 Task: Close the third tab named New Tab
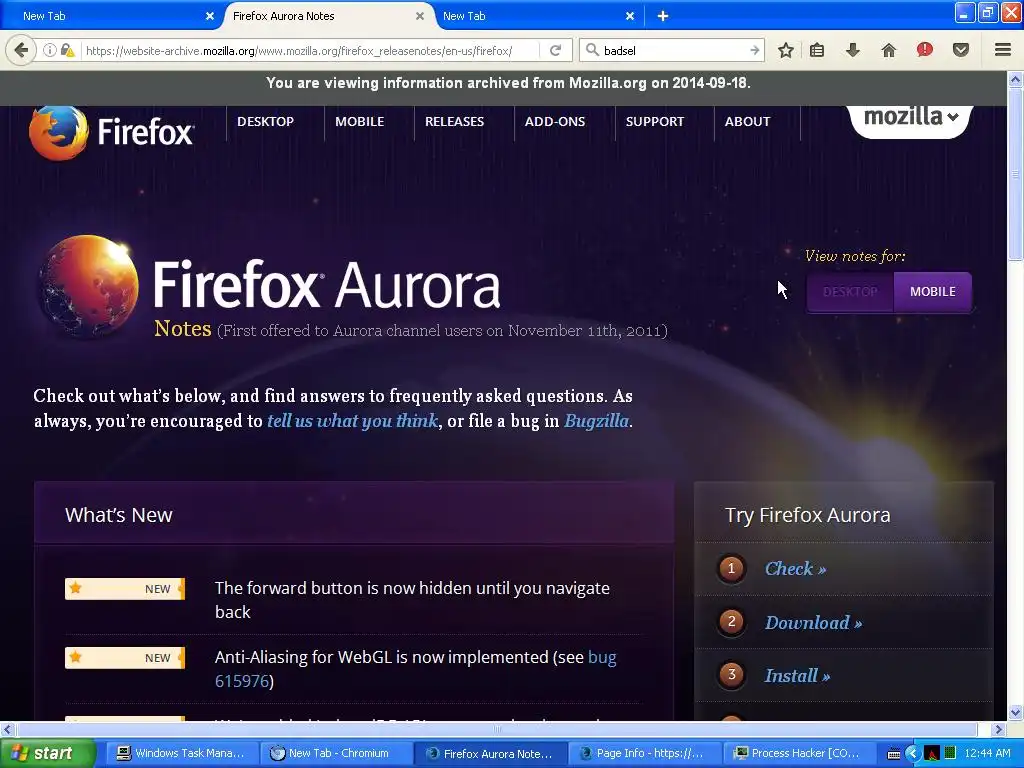pos(630,16)
